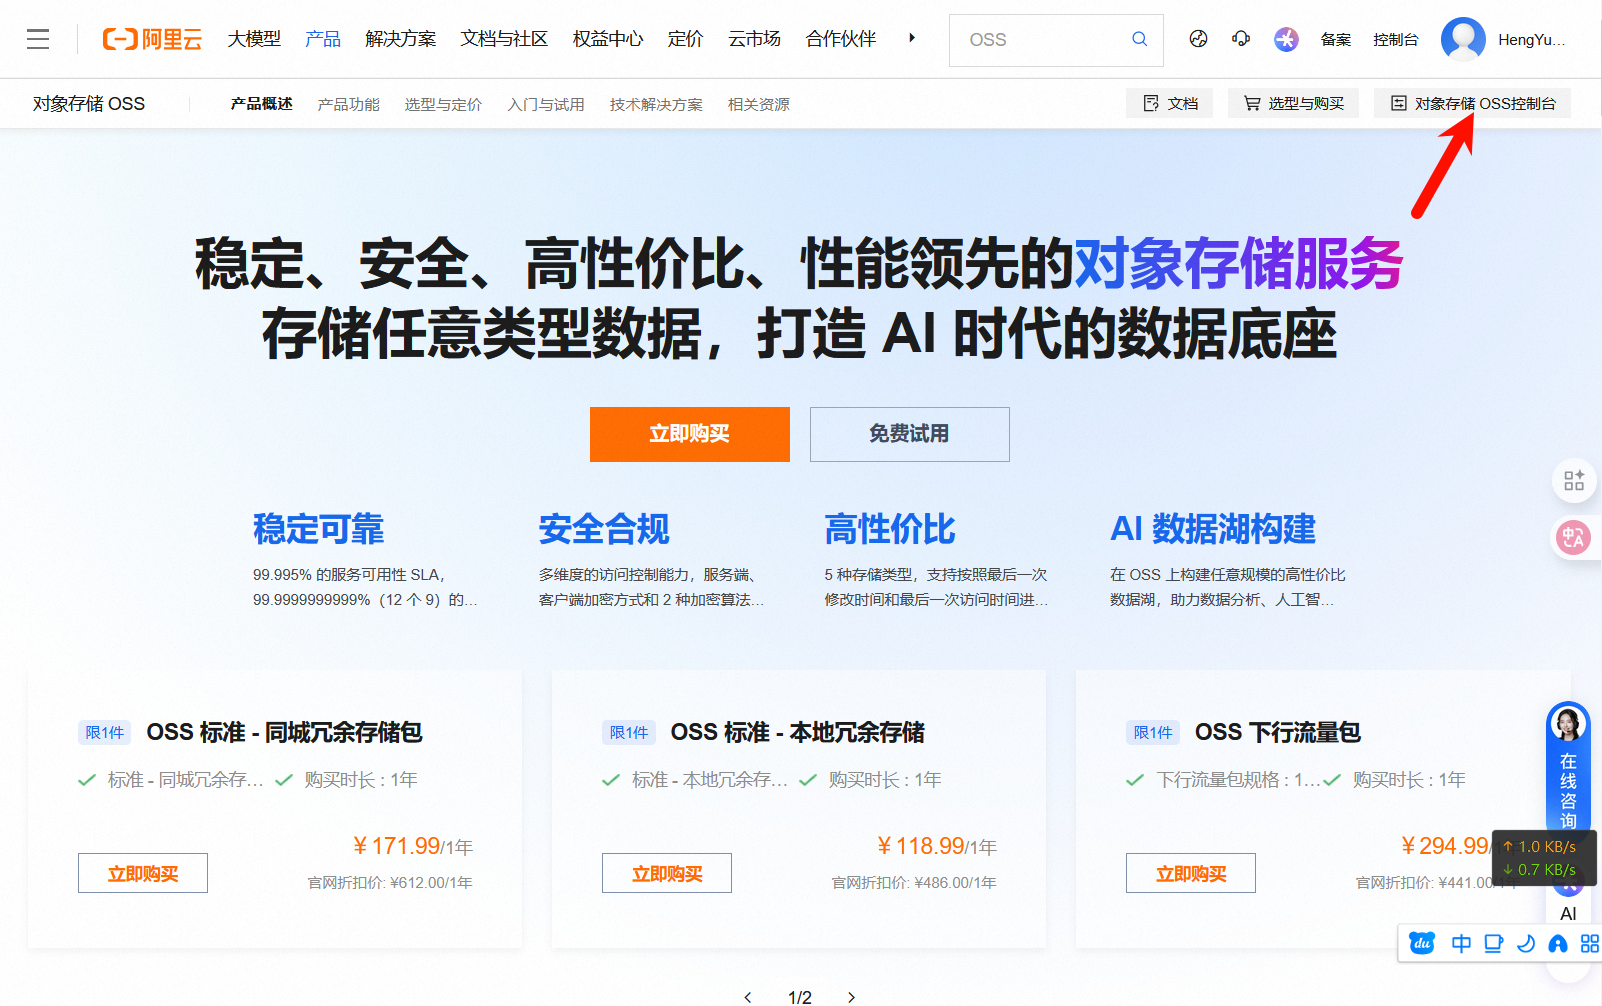Open the 权益中心 top menu
Viewport: 1602px width, 1006px height.
click(608, 39)
